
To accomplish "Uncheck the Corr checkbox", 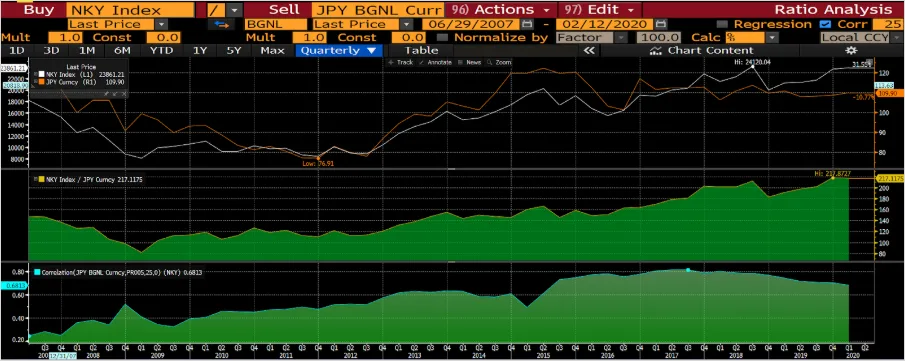I will [x=825, y=24].
